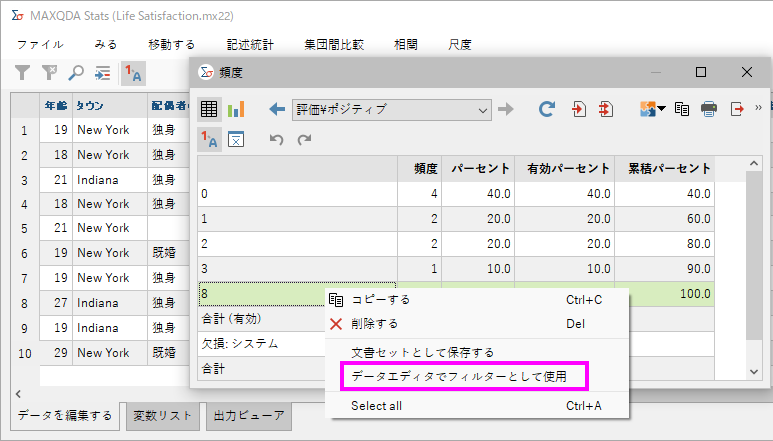This screenshot has height=441, width=773.
Task: Click the パーセント column header
Action: pyautogui.click(x=478, y=169)
